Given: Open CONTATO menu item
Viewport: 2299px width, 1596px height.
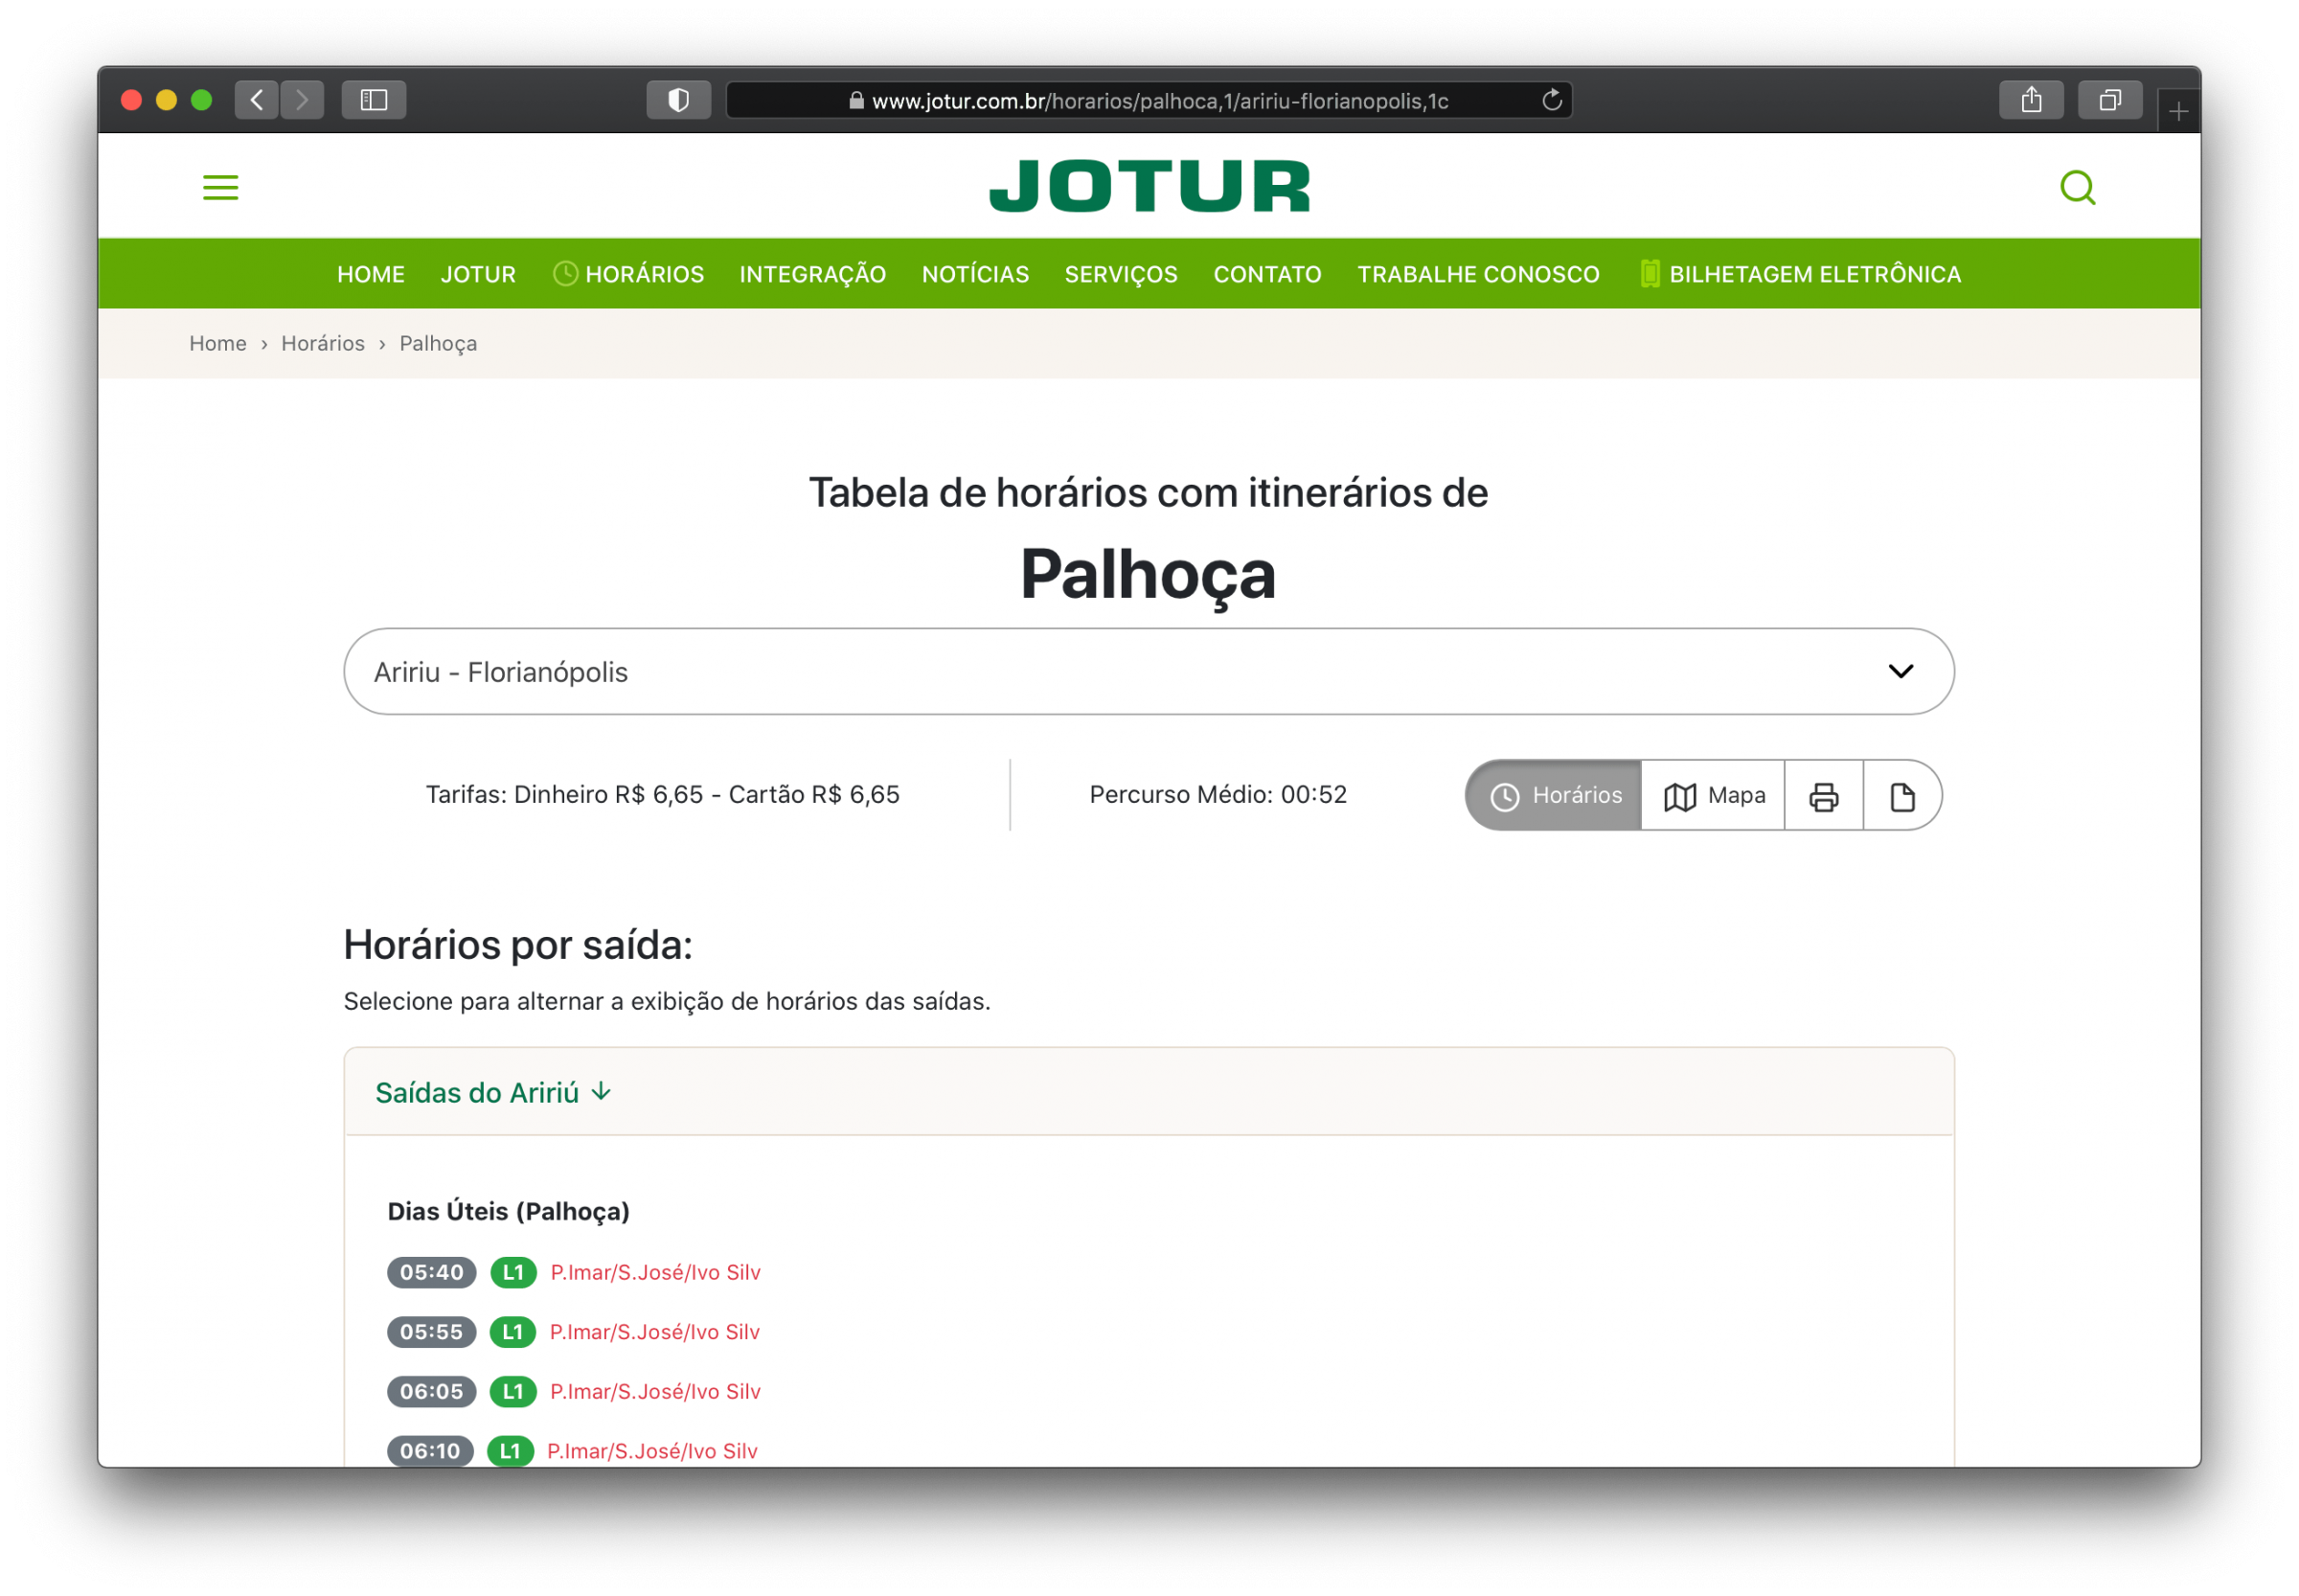Looking at the screenshot, I should point(1267,274).
